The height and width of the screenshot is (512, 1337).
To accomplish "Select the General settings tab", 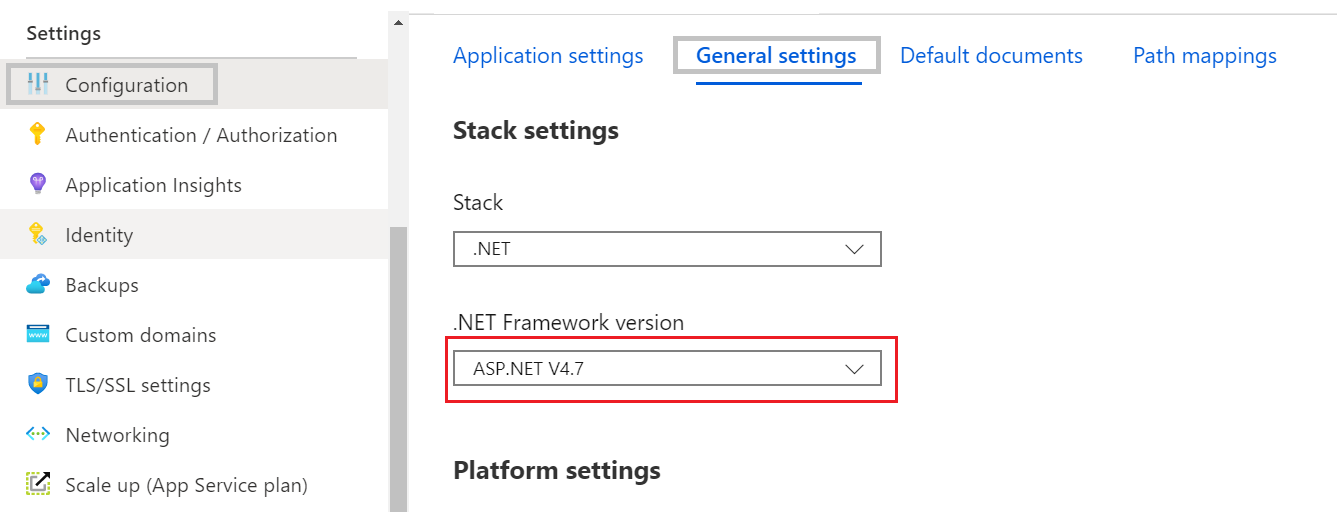I will point(776,56).
